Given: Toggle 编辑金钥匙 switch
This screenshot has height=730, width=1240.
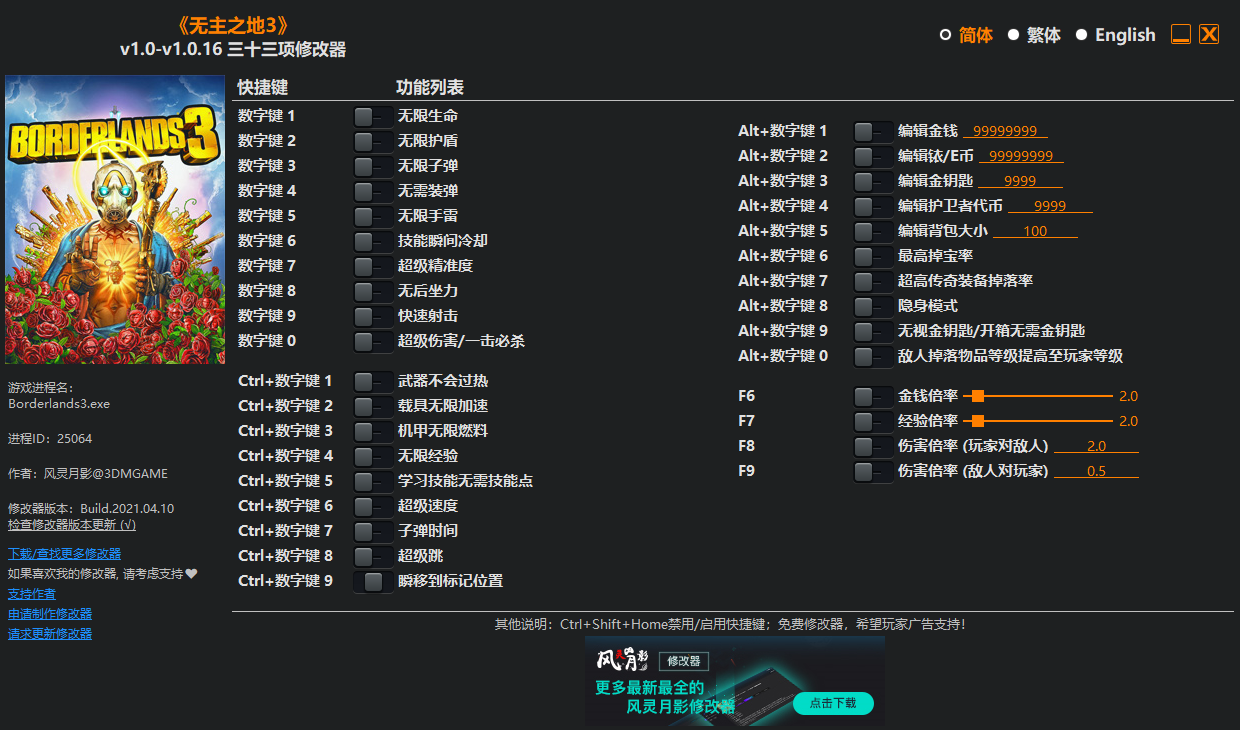Looking at the screenshot, I should point(873,181).
